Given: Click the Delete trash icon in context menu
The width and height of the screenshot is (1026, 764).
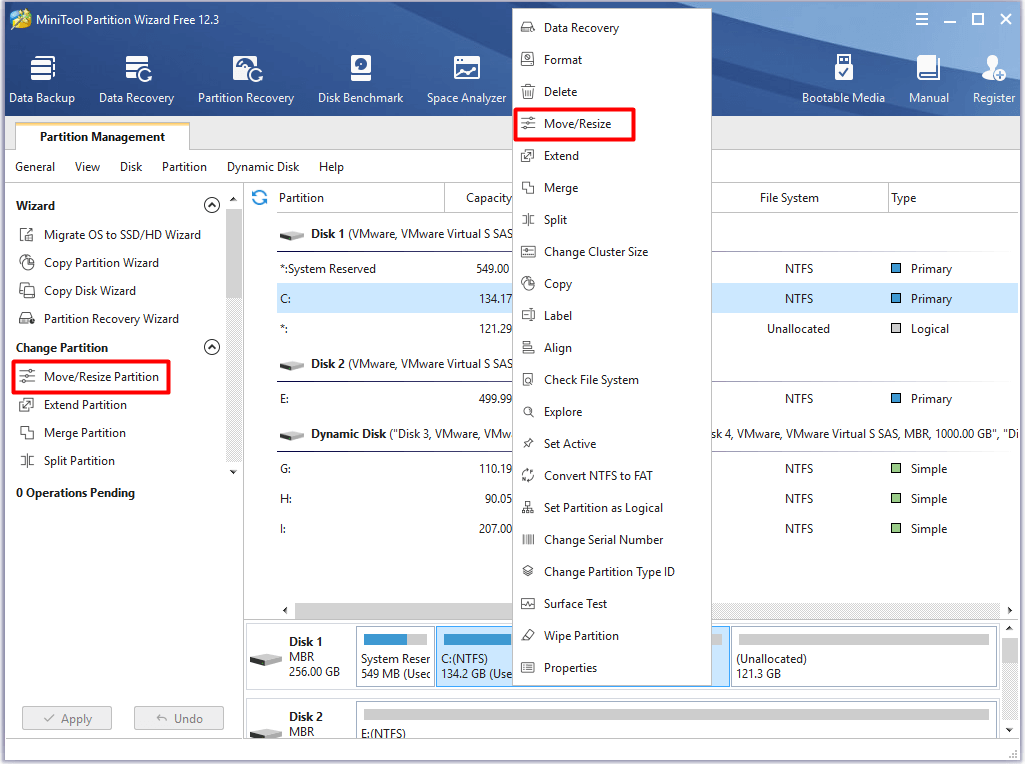Looking at the screenshot, I should click(527, 92).
